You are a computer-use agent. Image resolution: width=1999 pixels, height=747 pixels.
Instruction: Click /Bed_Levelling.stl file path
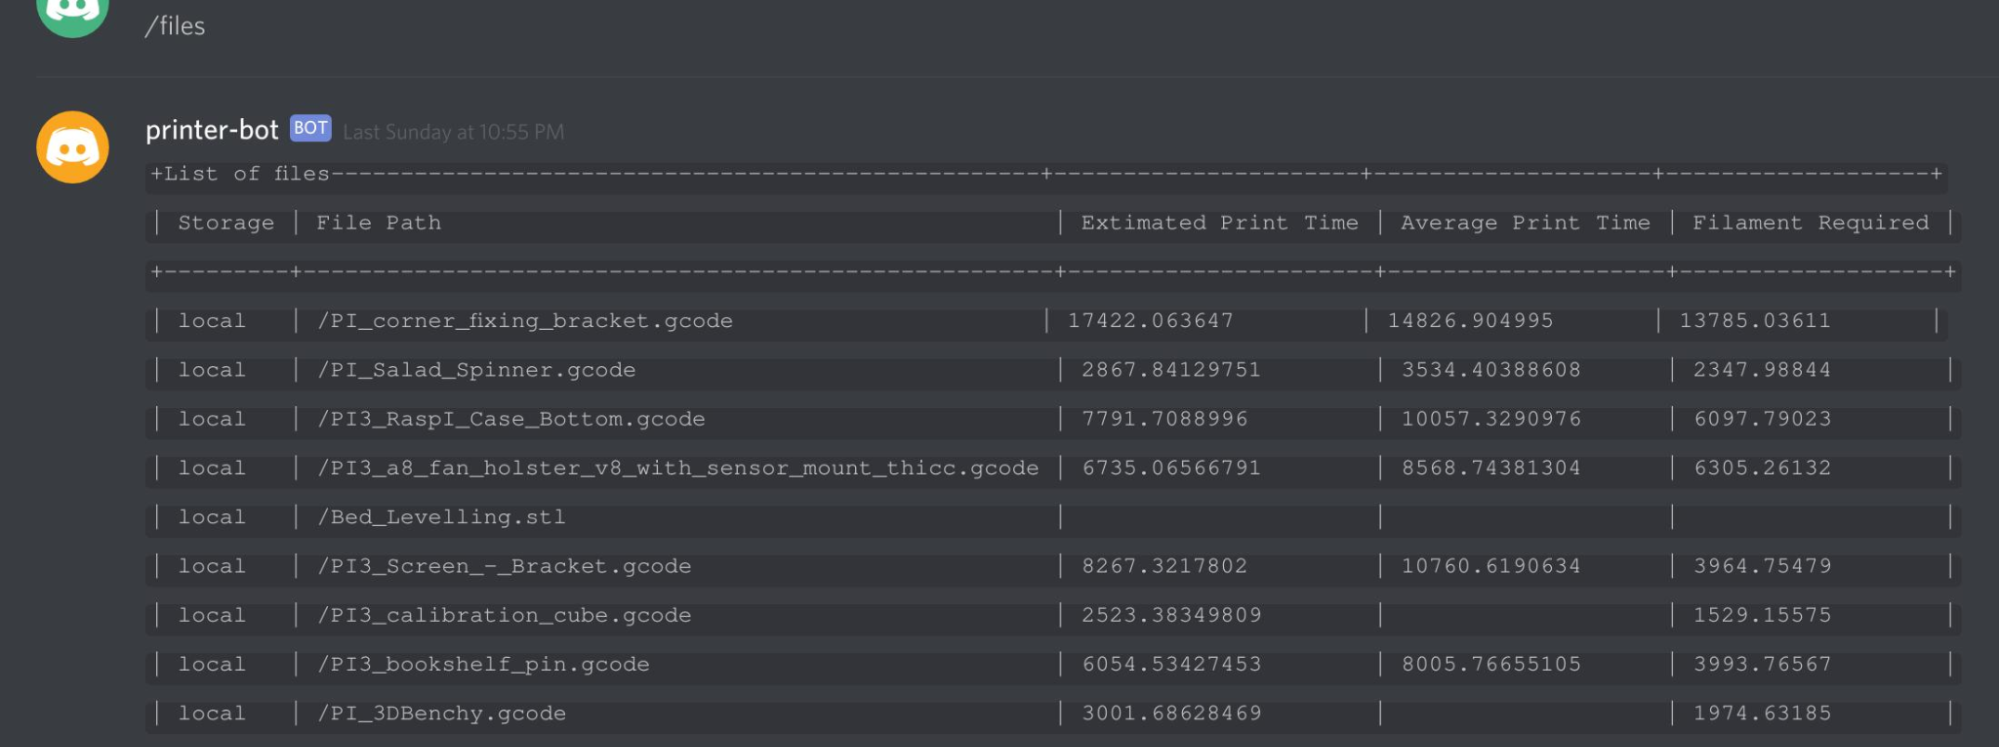click(441, 517)
